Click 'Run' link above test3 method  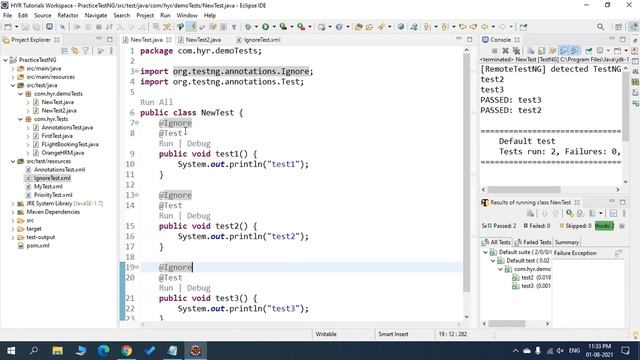coord(166,288)
